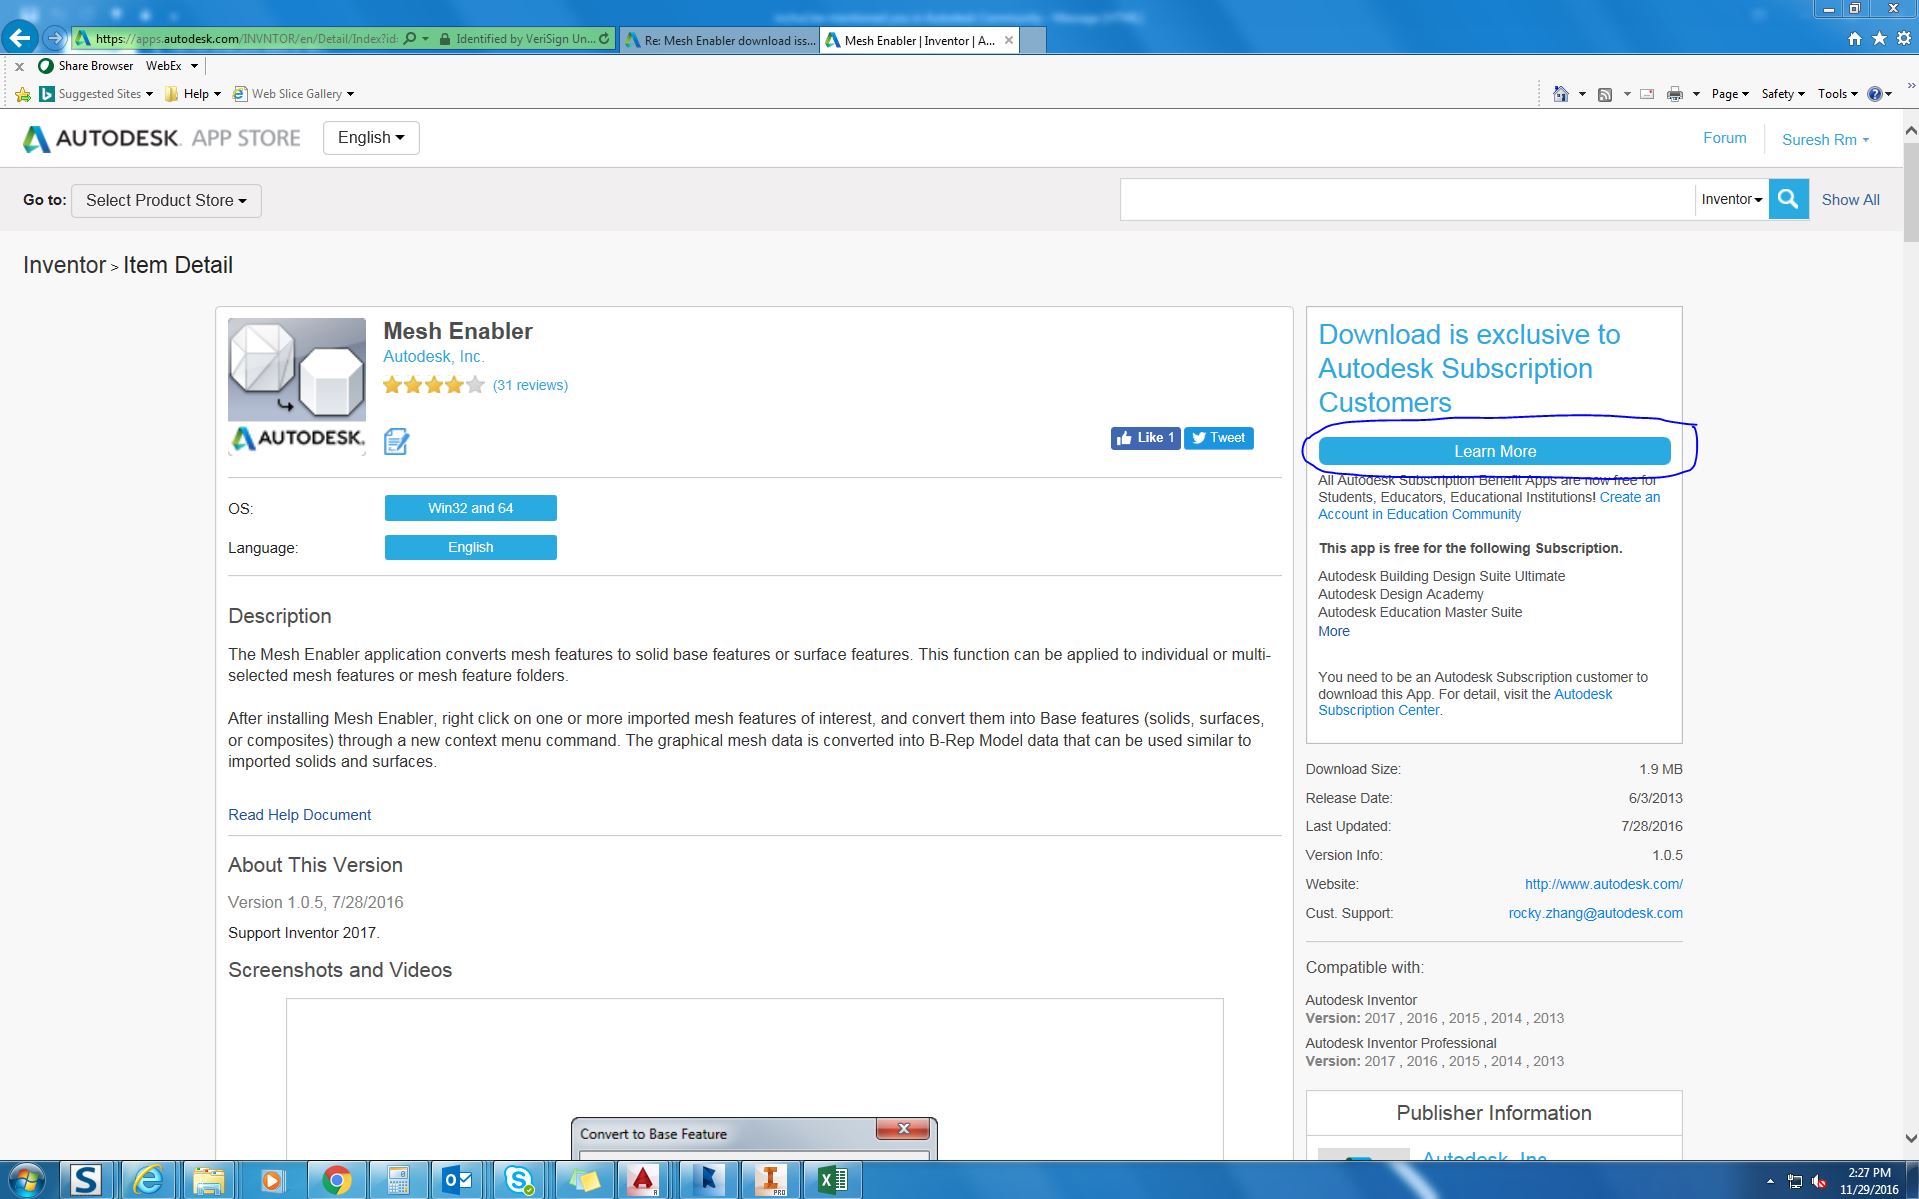Click the blue Help question mark icon
Viewport: 1919px width, 1199px height.
pyautogui.click(x=1875, y=94)
